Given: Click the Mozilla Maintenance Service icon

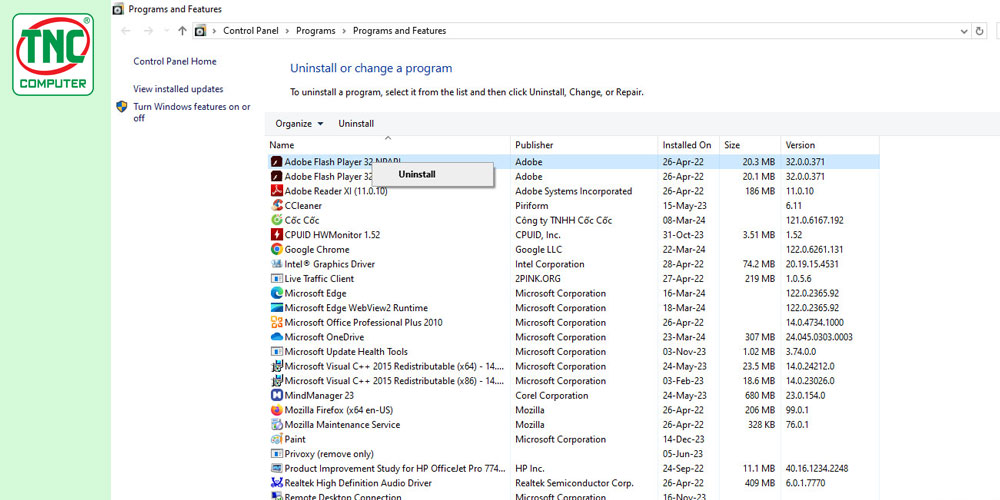Looking at the screenshot, I should tap(277, 425).
